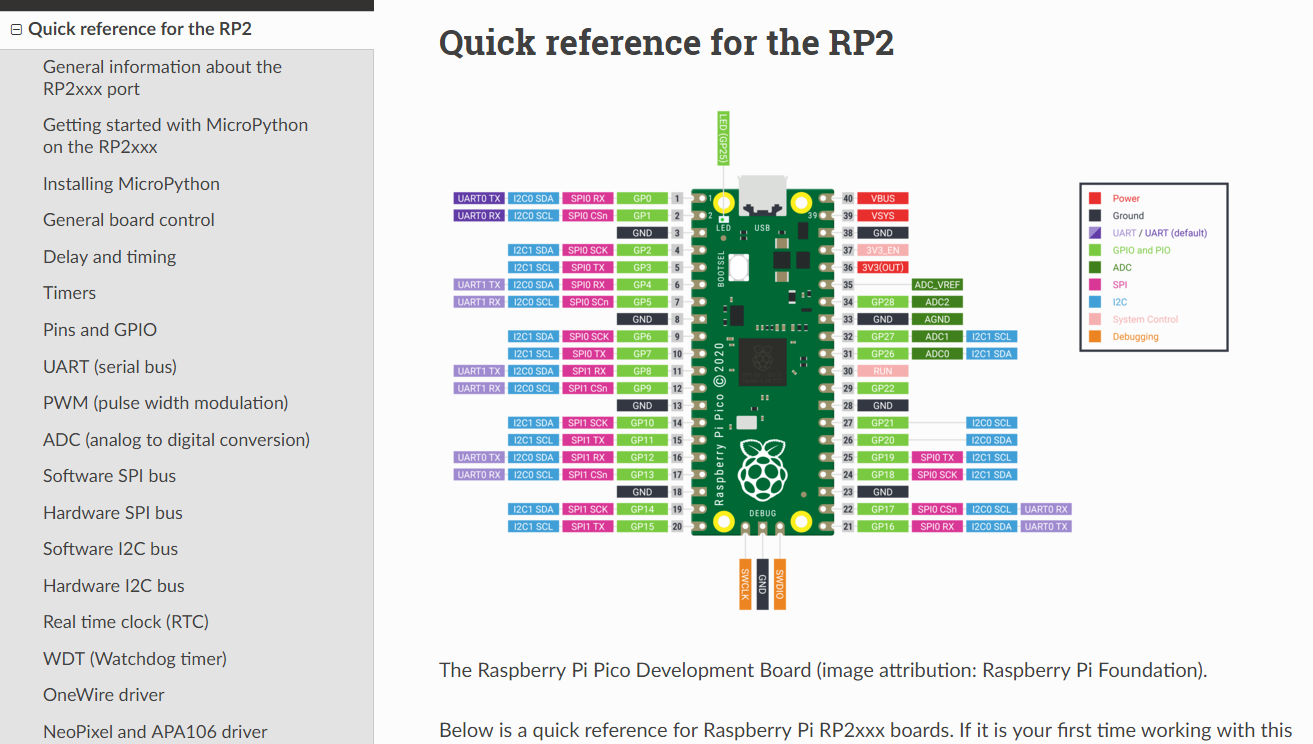Click the red Power legend swatch
This screenshot has height=744, width=1313.
click(1095, 199)
